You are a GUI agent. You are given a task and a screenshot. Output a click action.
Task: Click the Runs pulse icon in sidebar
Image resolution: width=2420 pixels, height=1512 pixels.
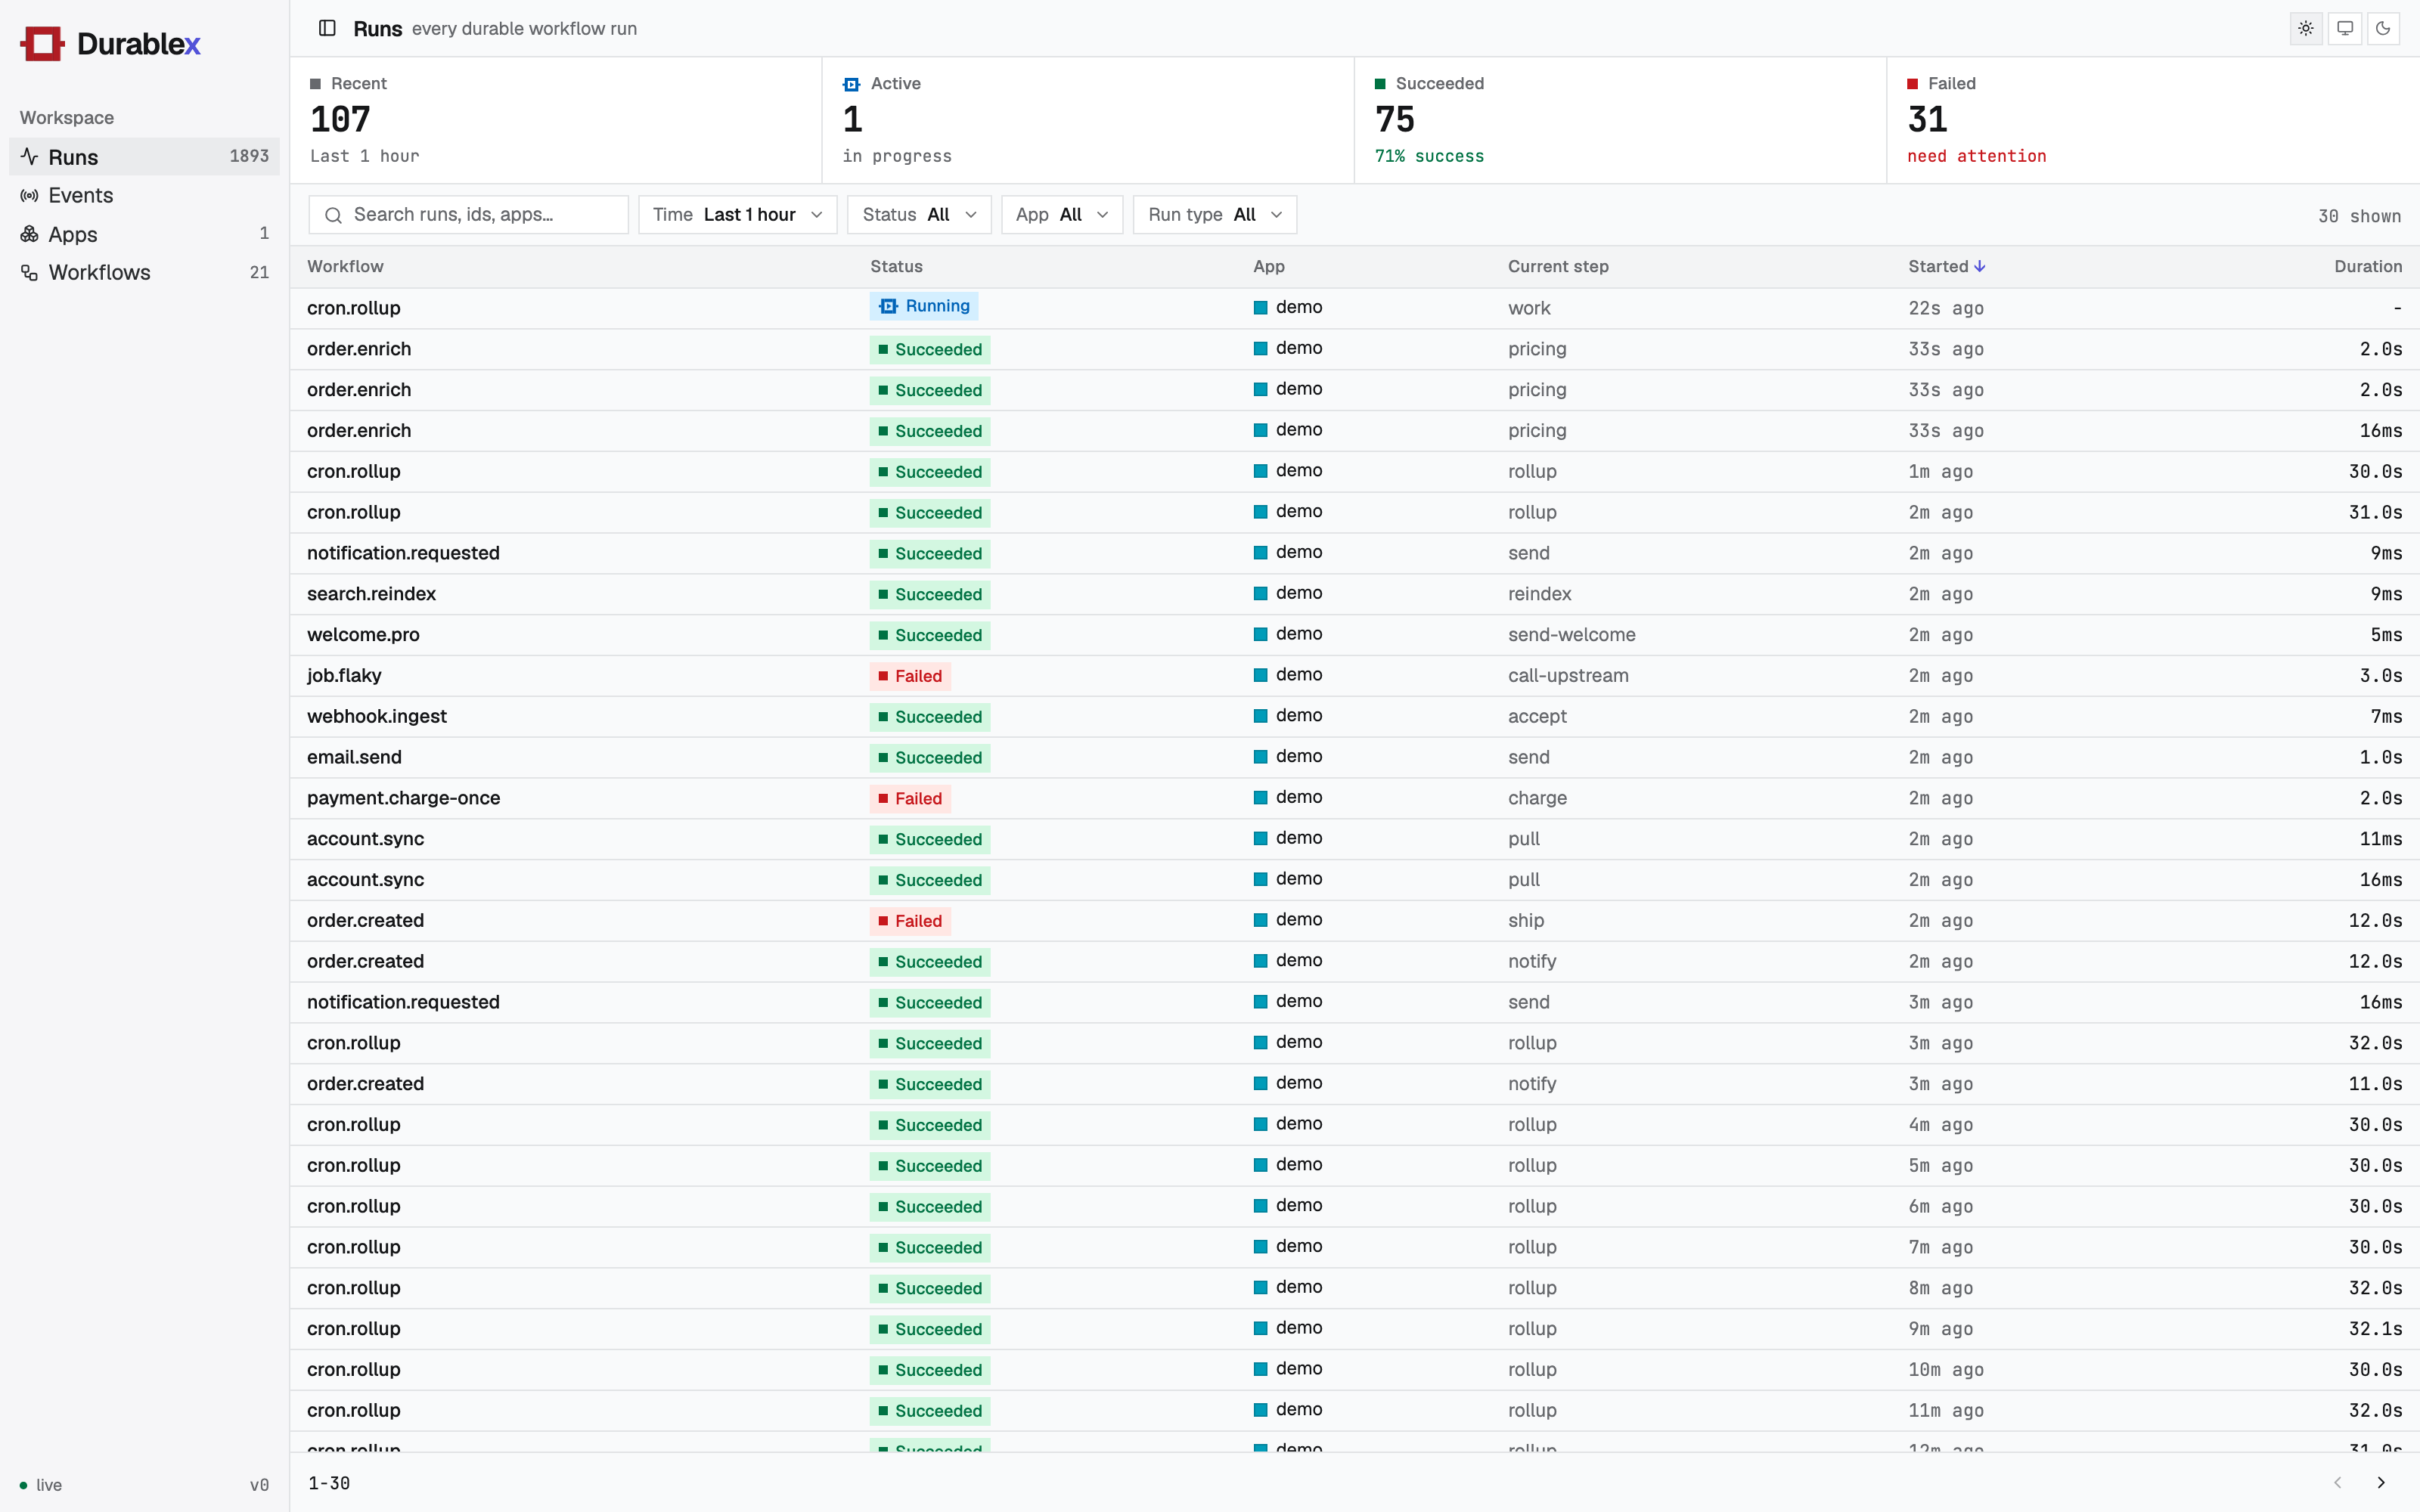(30, 156)
